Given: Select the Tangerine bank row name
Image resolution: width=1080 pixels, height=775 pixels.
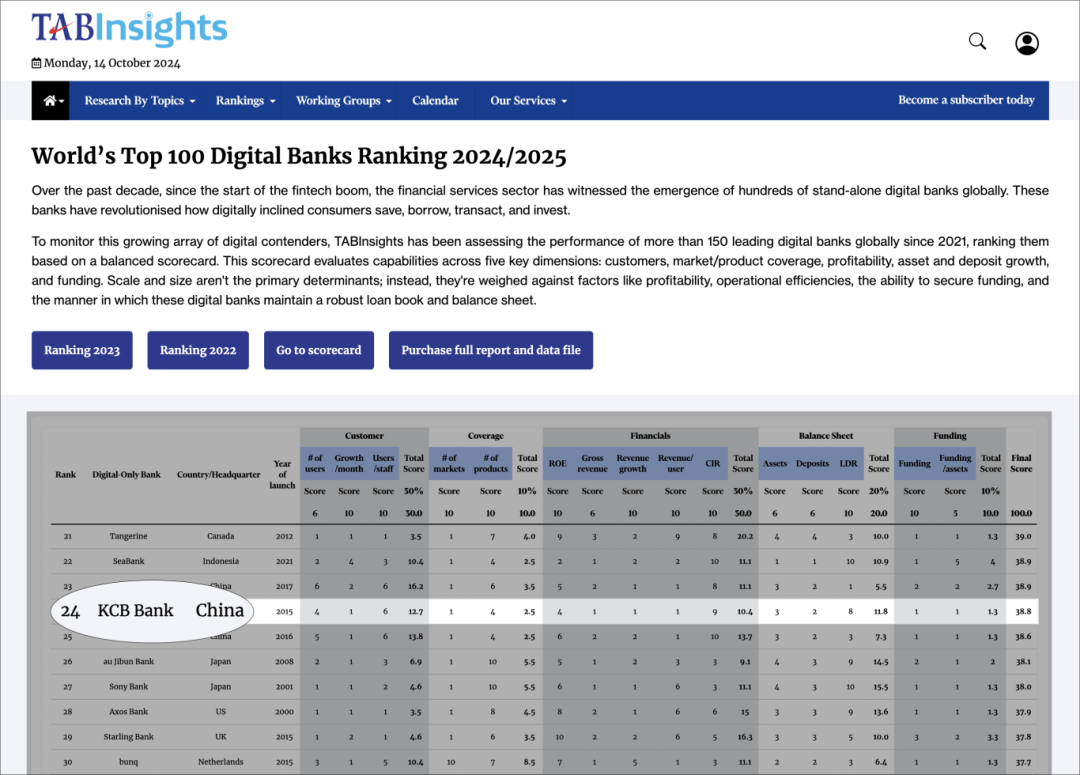Looking at the screenshot, I should (128, 536).
